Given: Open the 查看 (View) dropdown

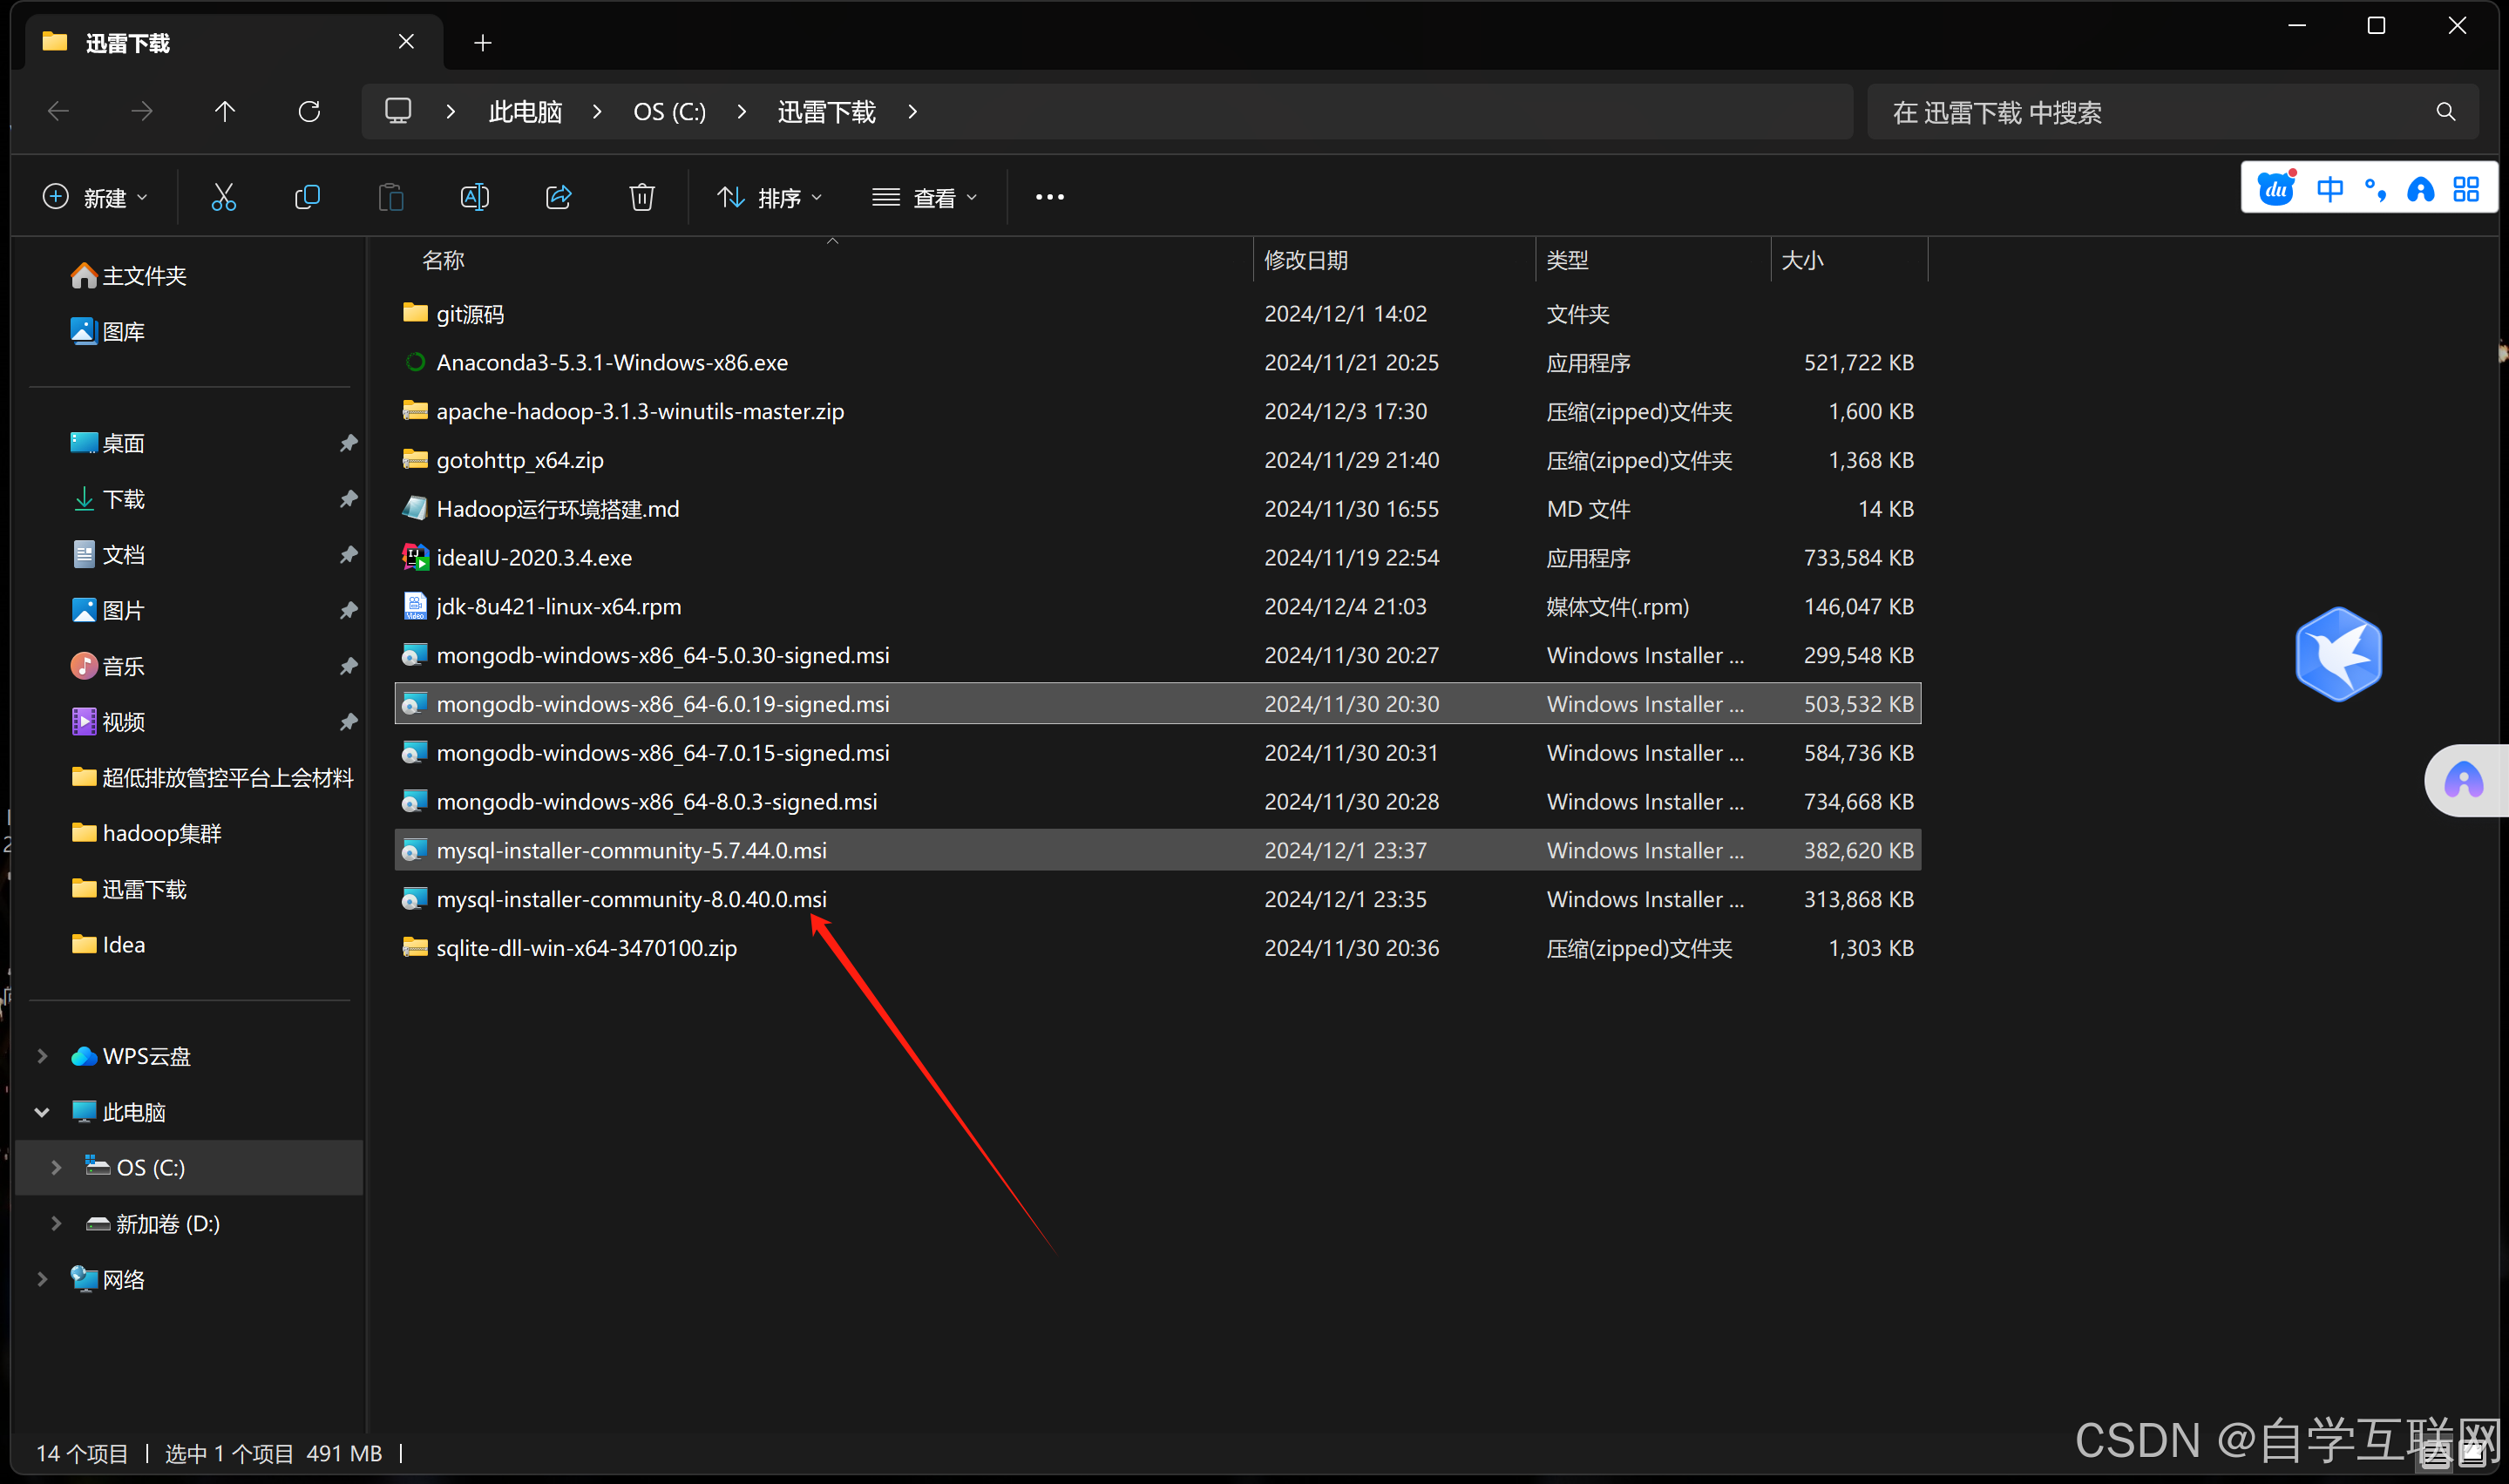Looking at the screenshot, I should click(x=924, y=197).
